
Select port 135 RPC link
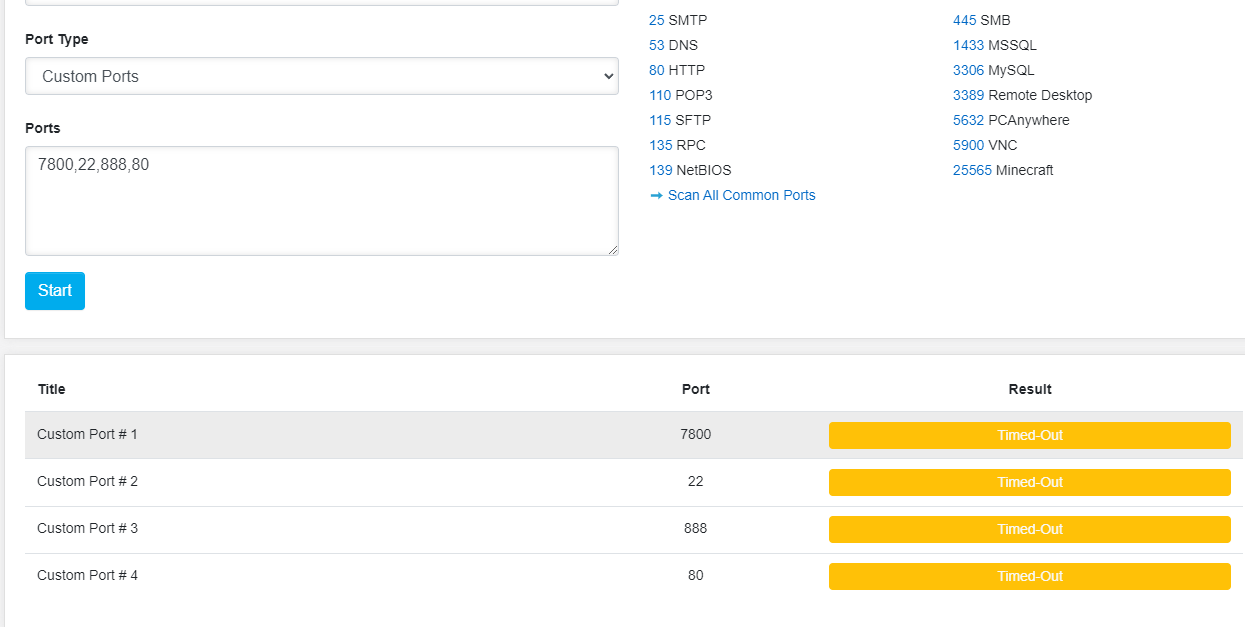660,145
